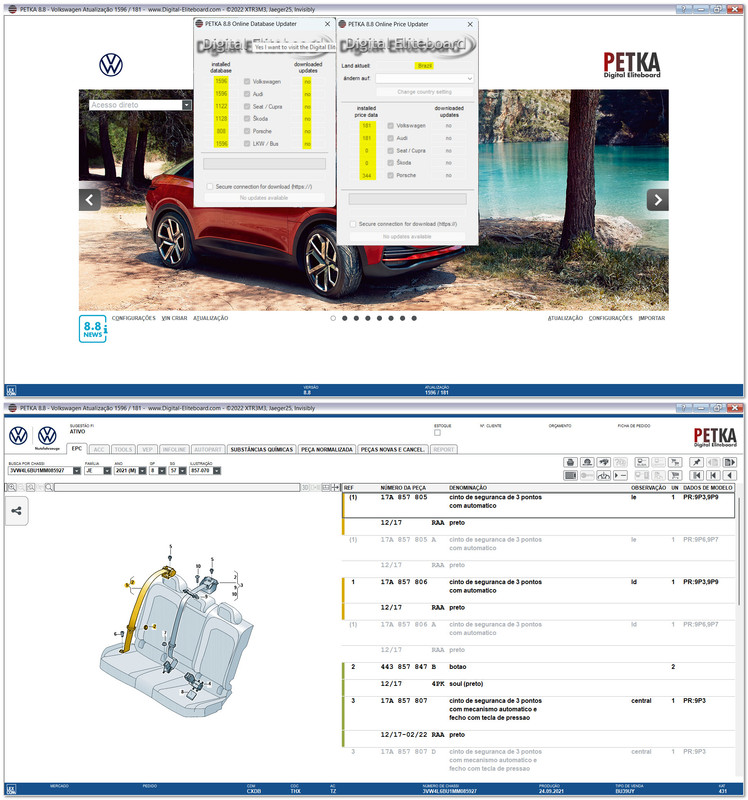Open Peça Normalizada tab
Image resolution: width=748 pixels, height=800 pixels.
click(327, 449)
